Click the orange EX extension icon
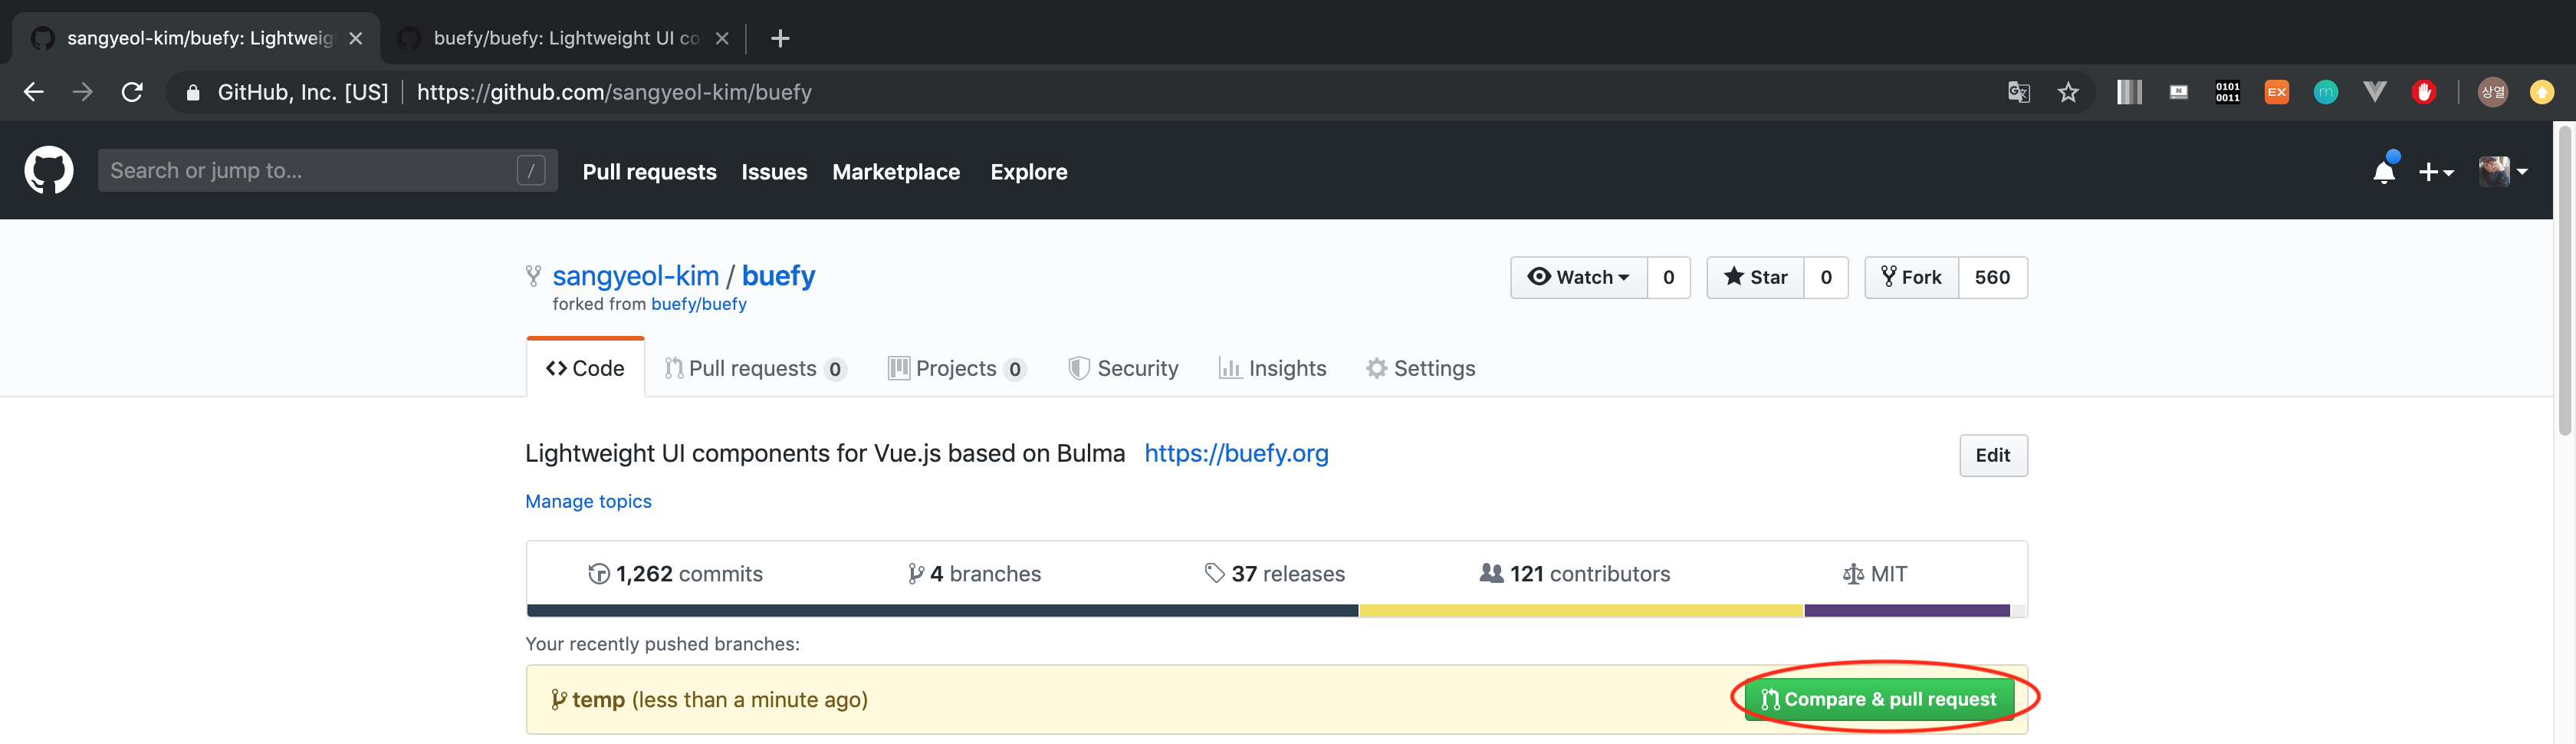Screen dimensions: 2576x744 [2276, 92]
